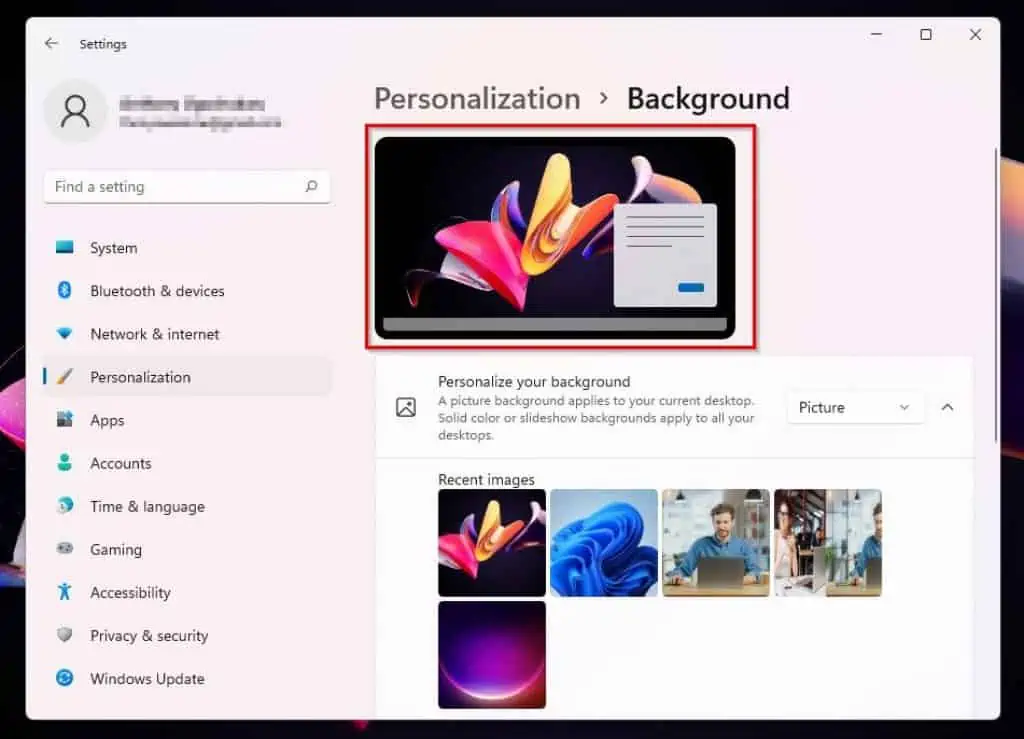The width and height of the screenshot is (1024, 739).
Task: Open the Picture background type dropdown
Action: click(x=855, y=407)
